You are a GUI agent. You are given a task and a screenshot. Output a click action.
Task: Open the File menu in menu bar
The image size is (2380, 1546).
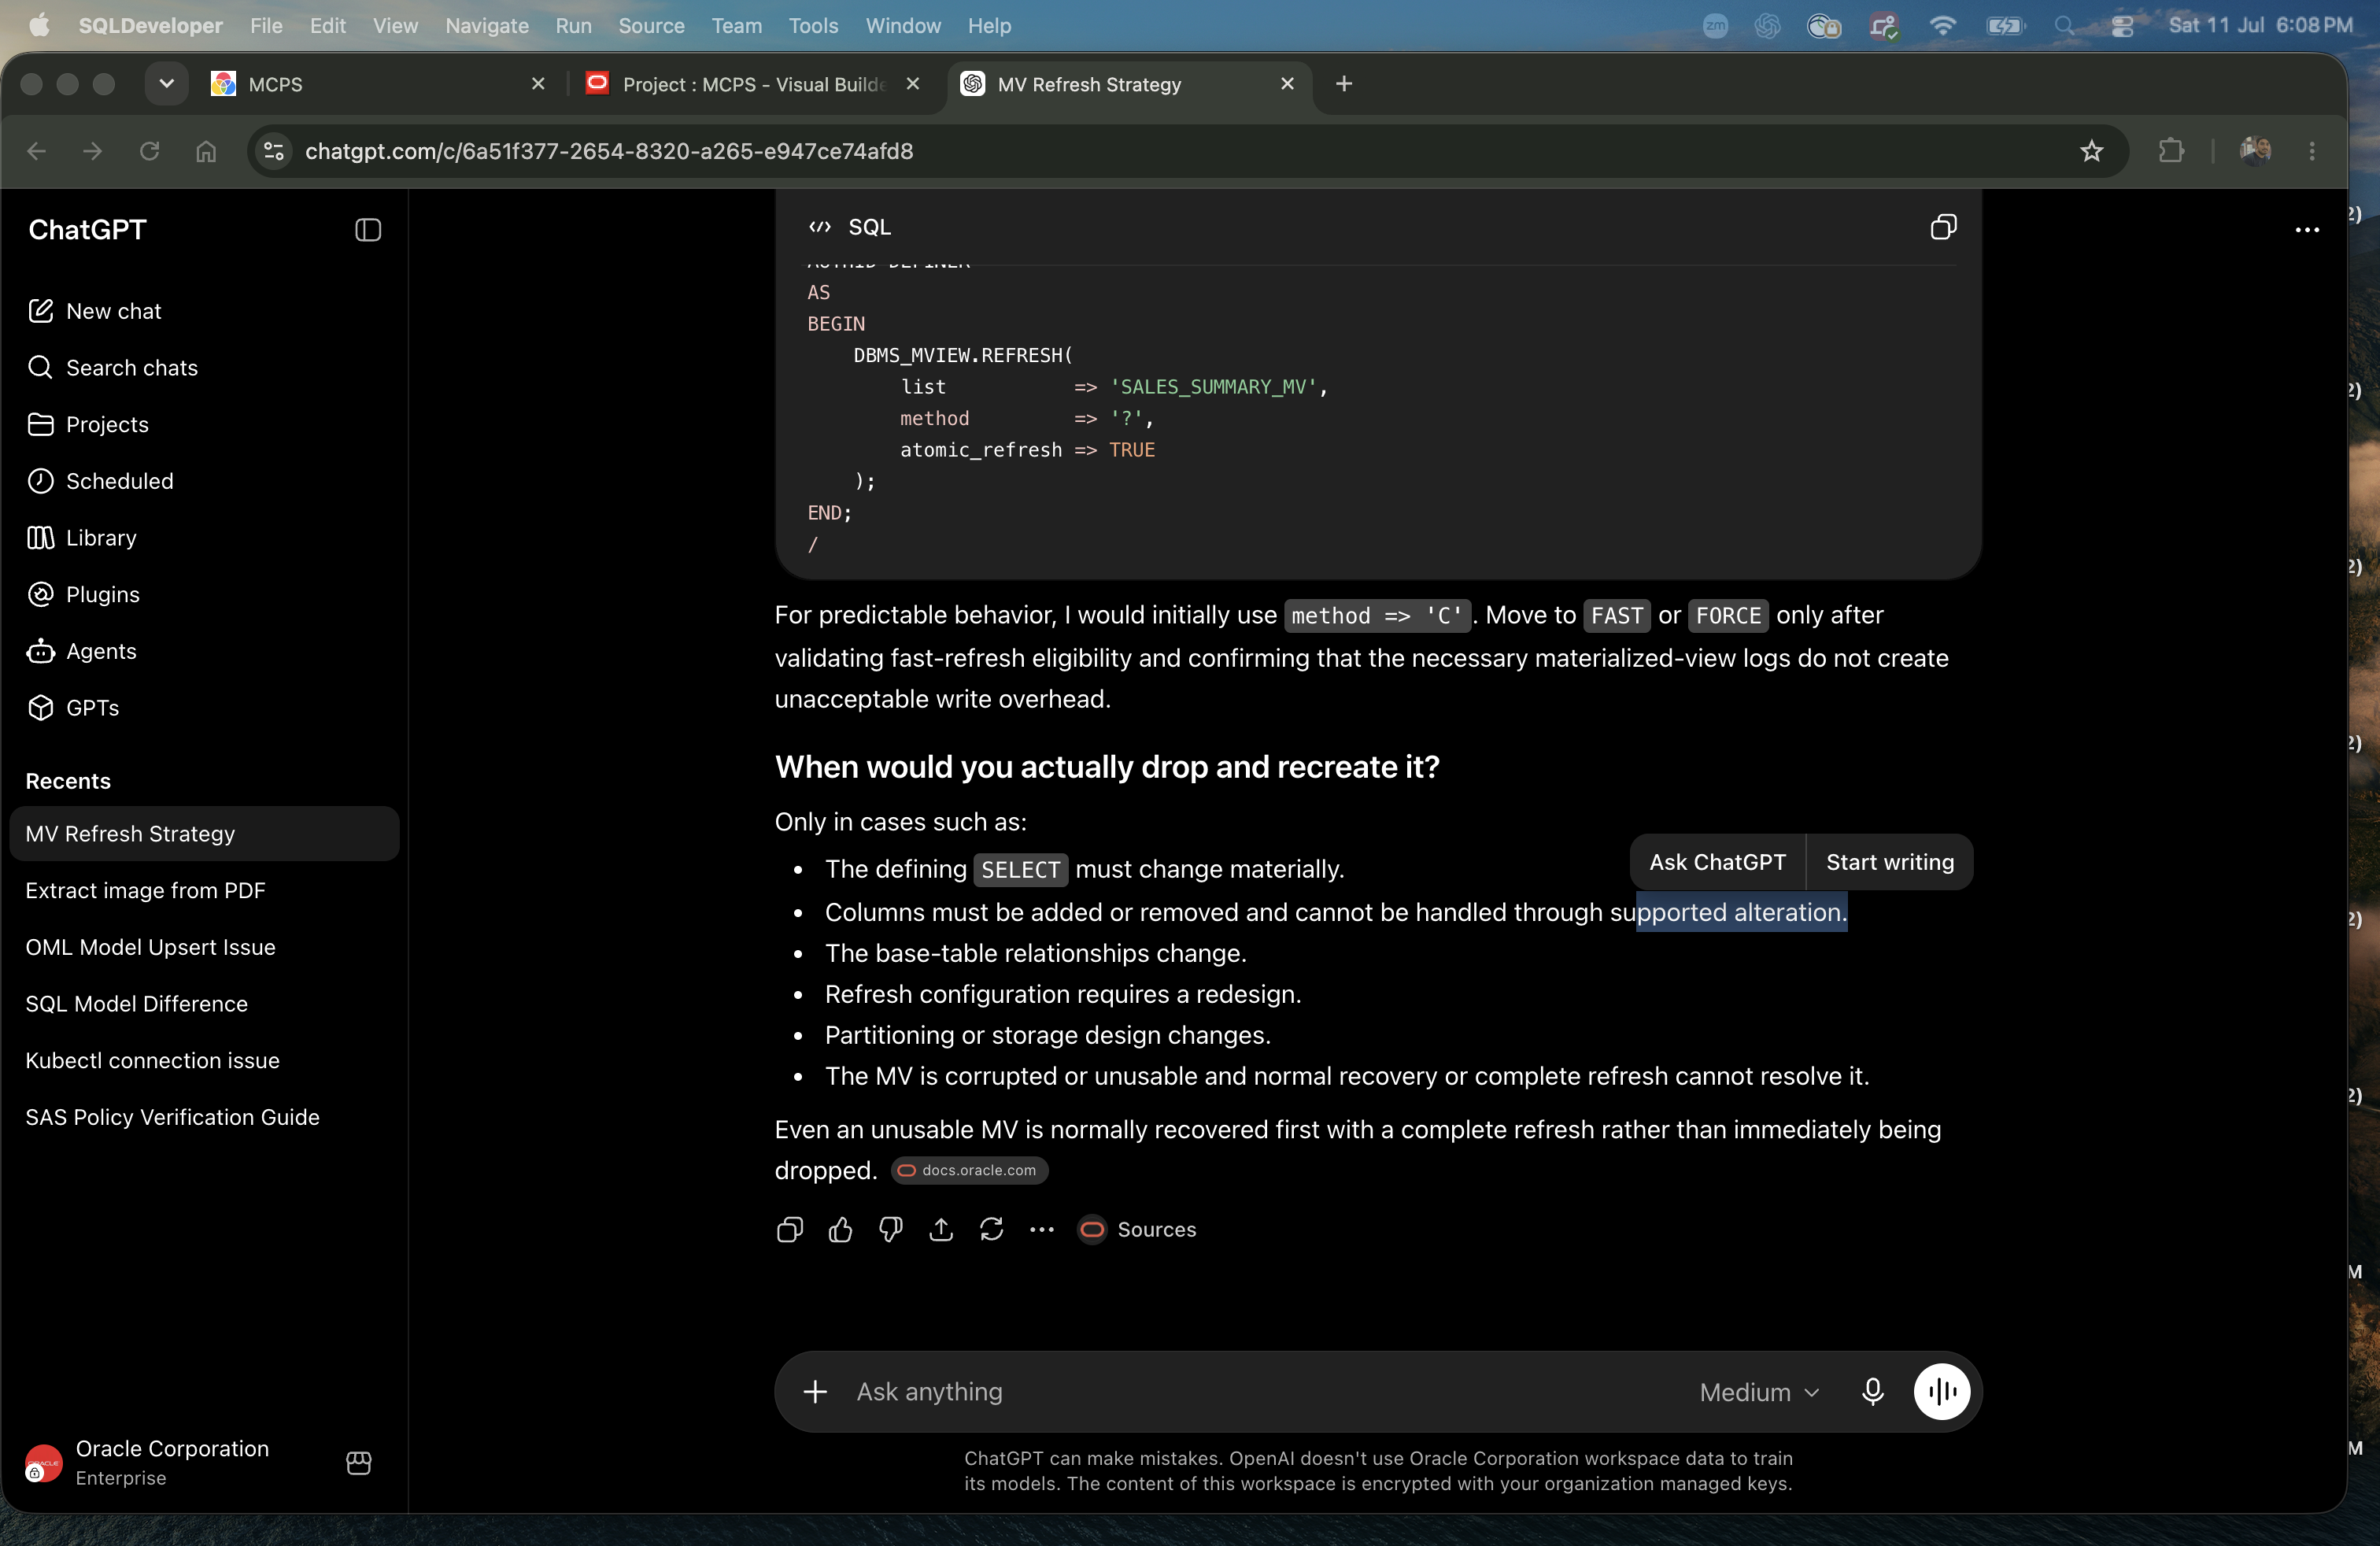click(266, 25)
